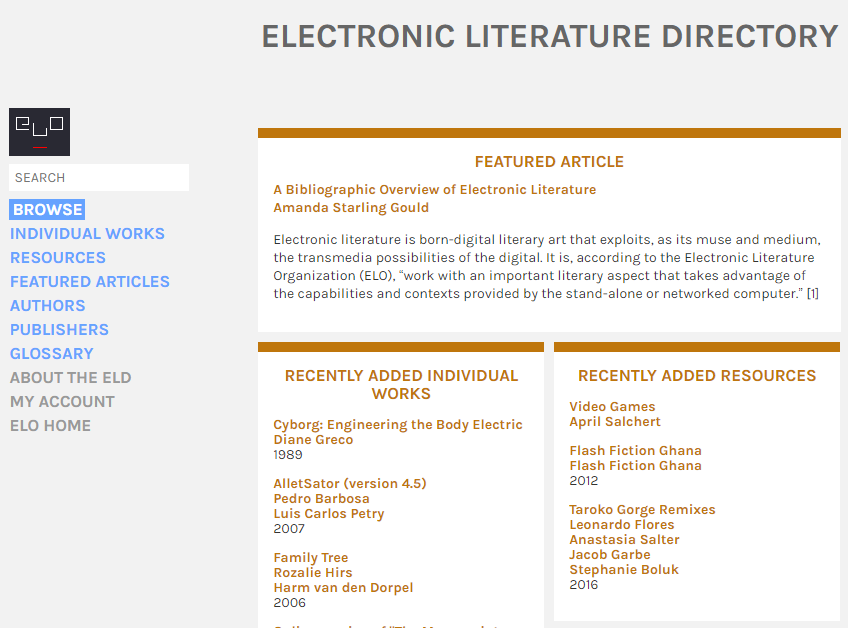The image size is (848, 628).
Task: View author Pedro Barbosa
Action: (321, 499)
